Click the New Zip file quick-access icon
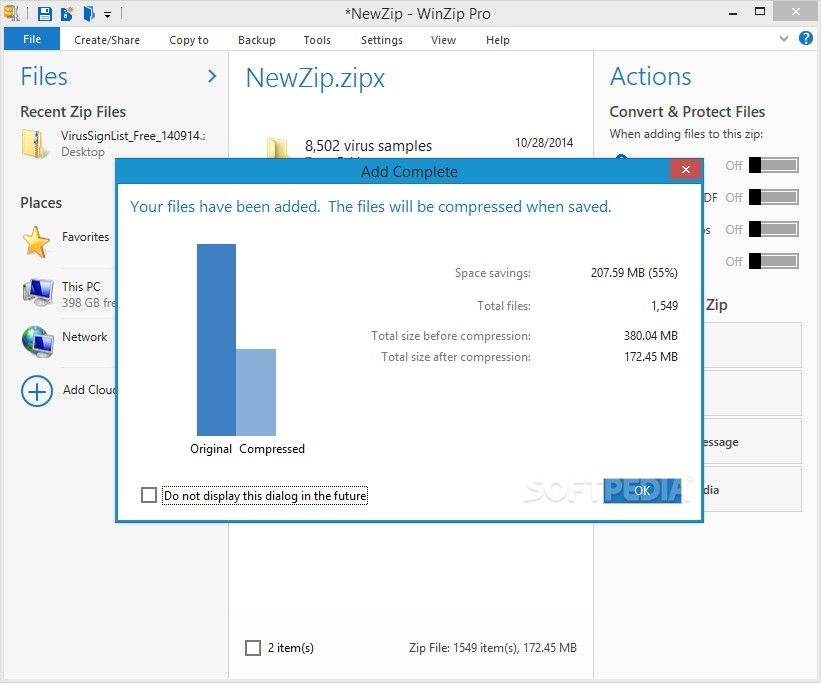 (x=66, y=14)
